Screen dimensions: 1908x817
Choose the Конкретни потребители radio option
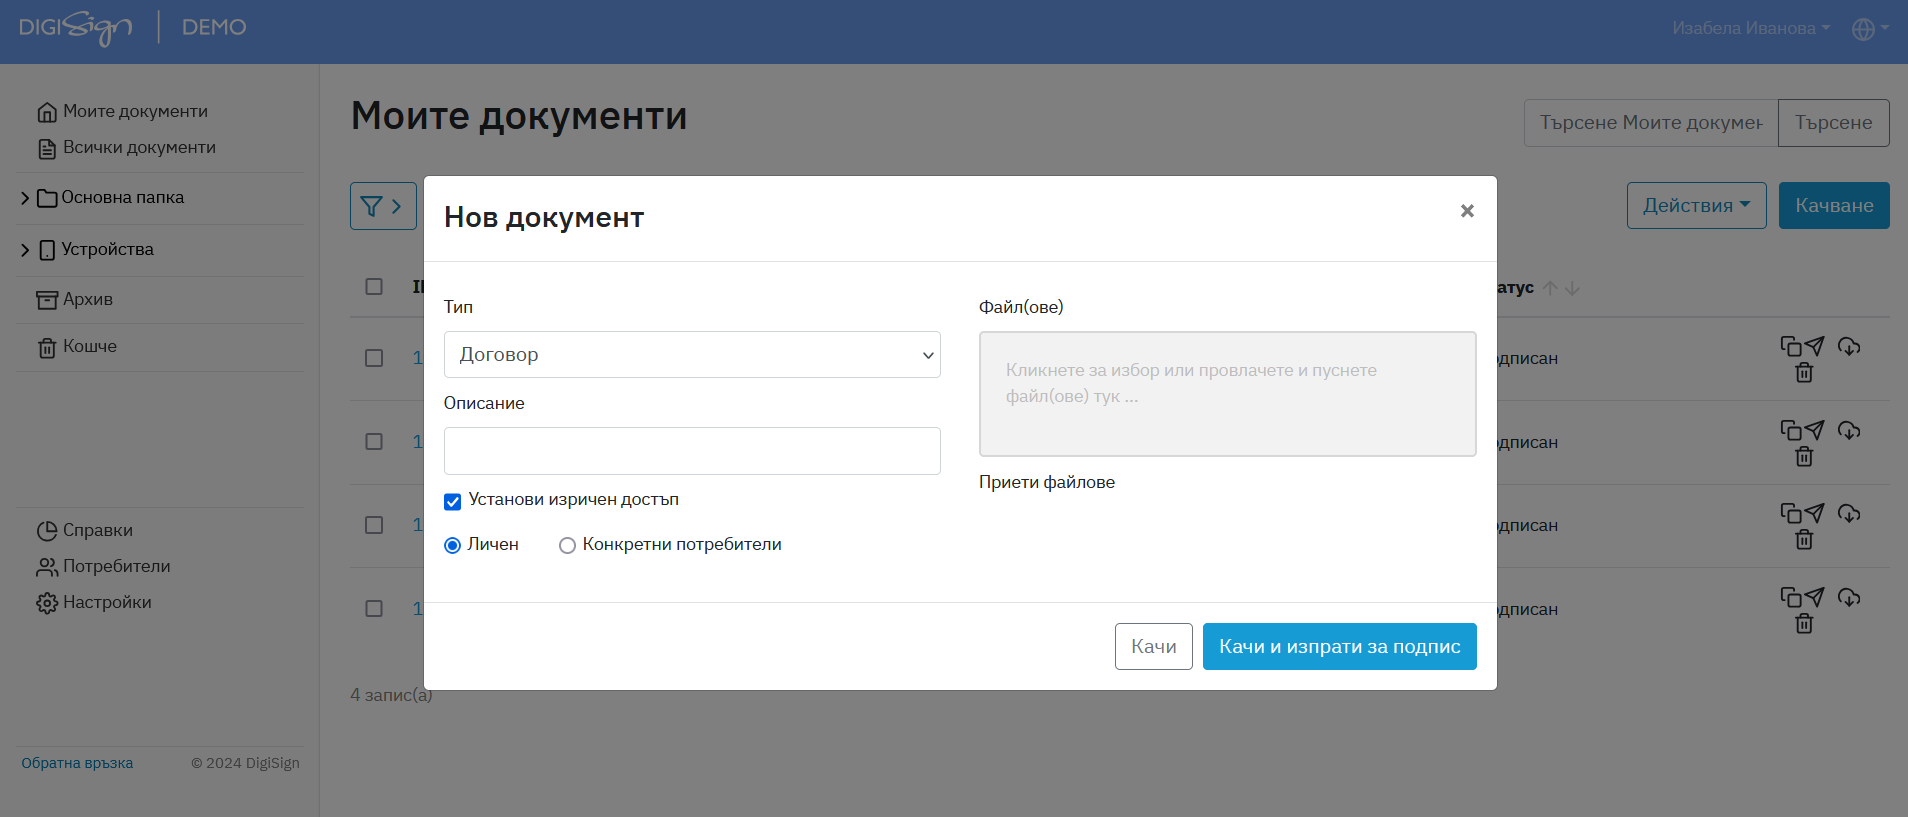[567, 545]
